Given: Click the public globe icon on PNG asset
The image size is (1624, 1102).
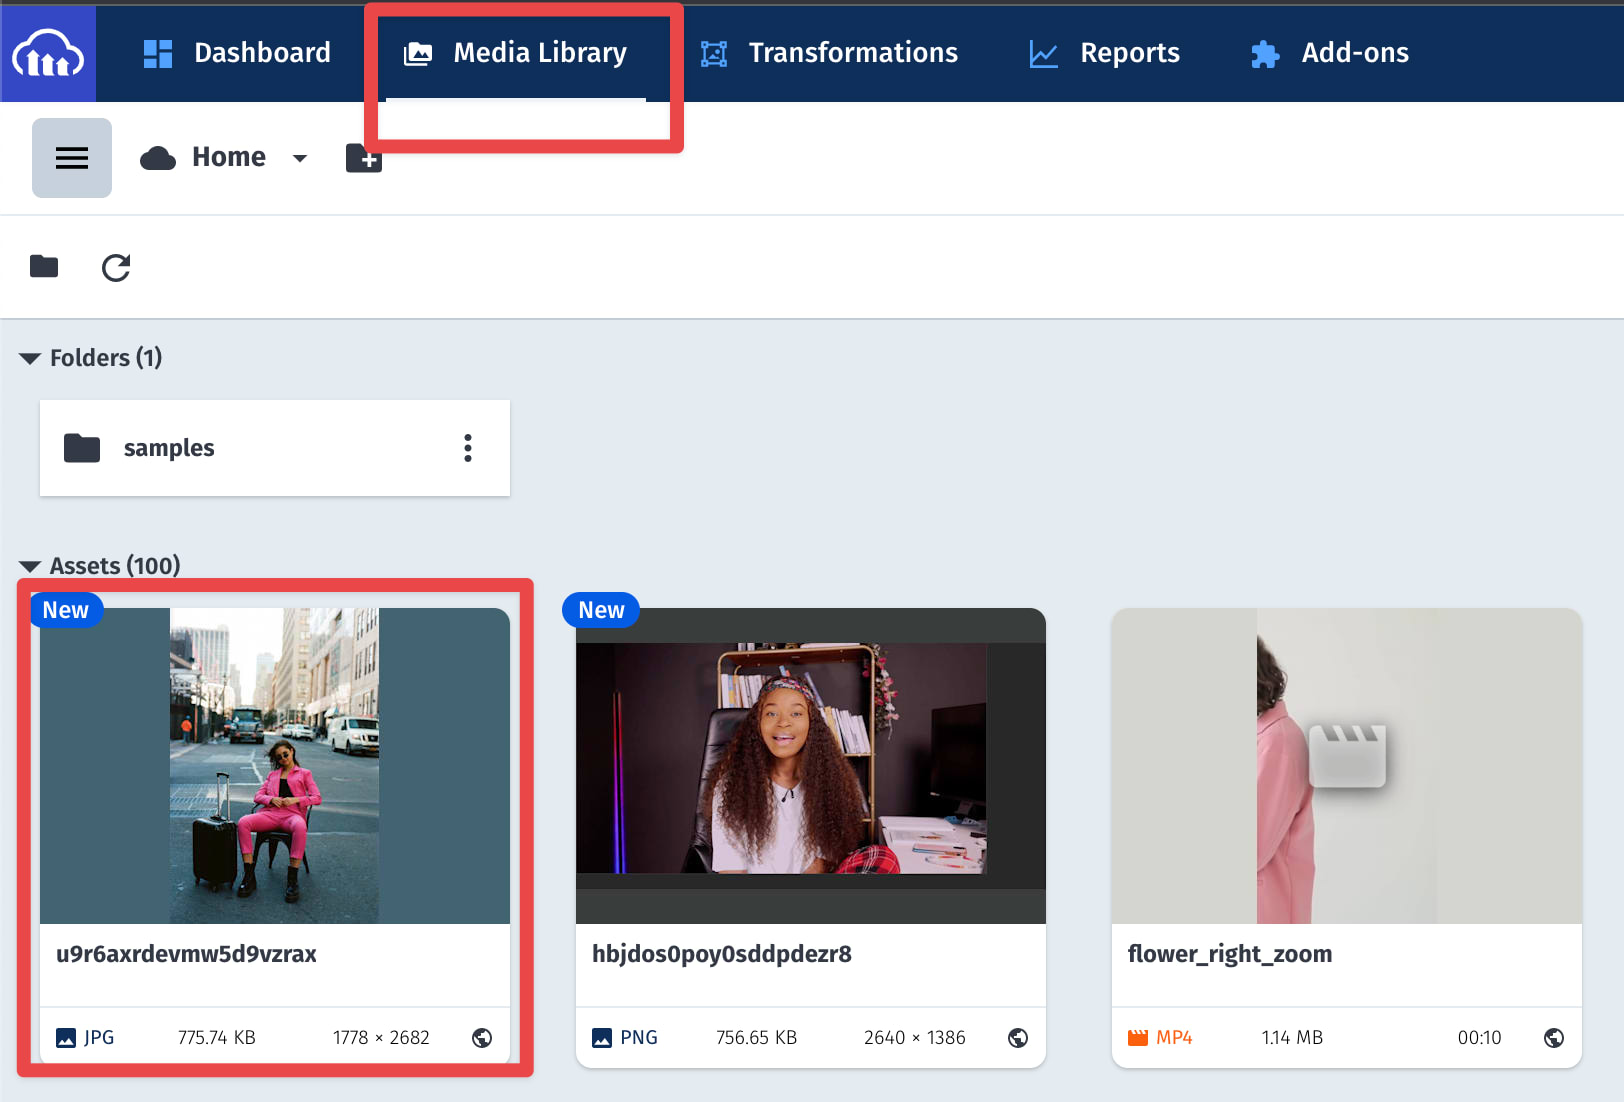Looking at the screenshot, I should pyautogui.click(x=1018, y=1038).
